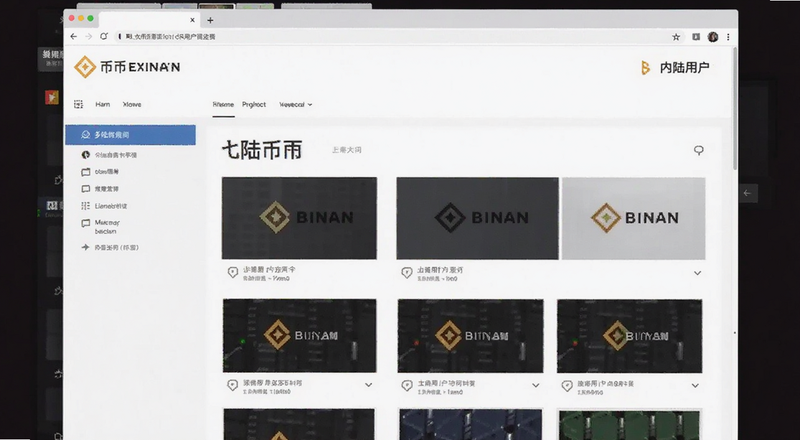Select the underlined Rheme tab
800x440 pixels.
tap(223, 104)
